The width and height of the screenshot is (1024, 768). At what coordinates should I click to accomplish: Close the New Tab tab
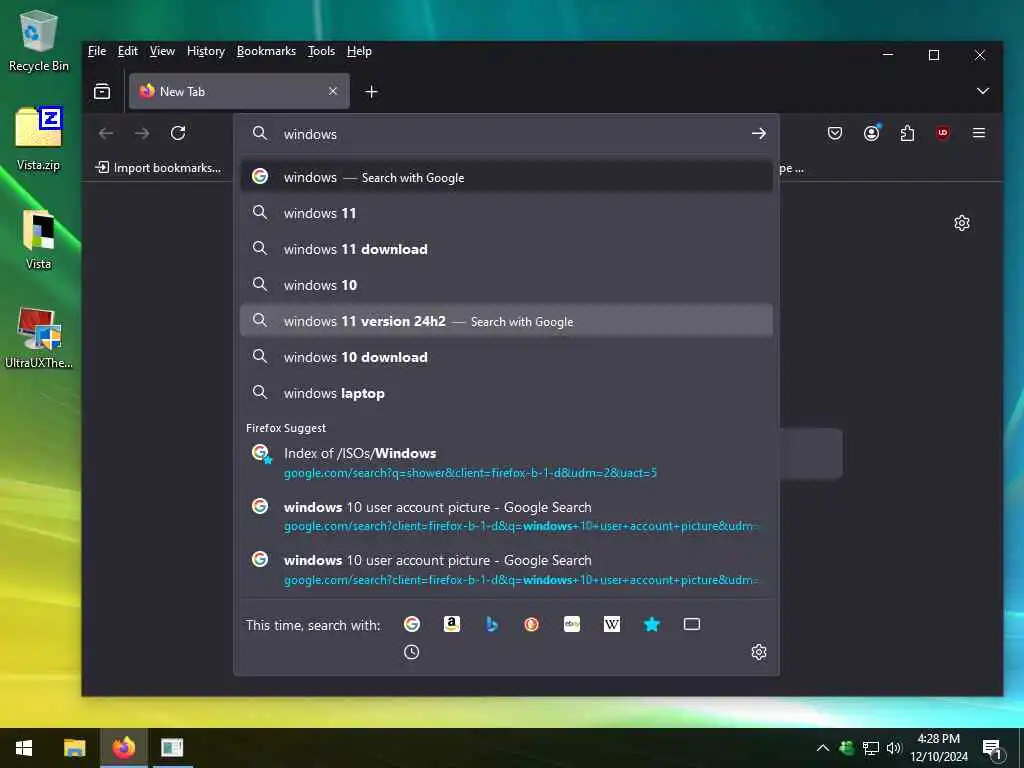[333, 91]
